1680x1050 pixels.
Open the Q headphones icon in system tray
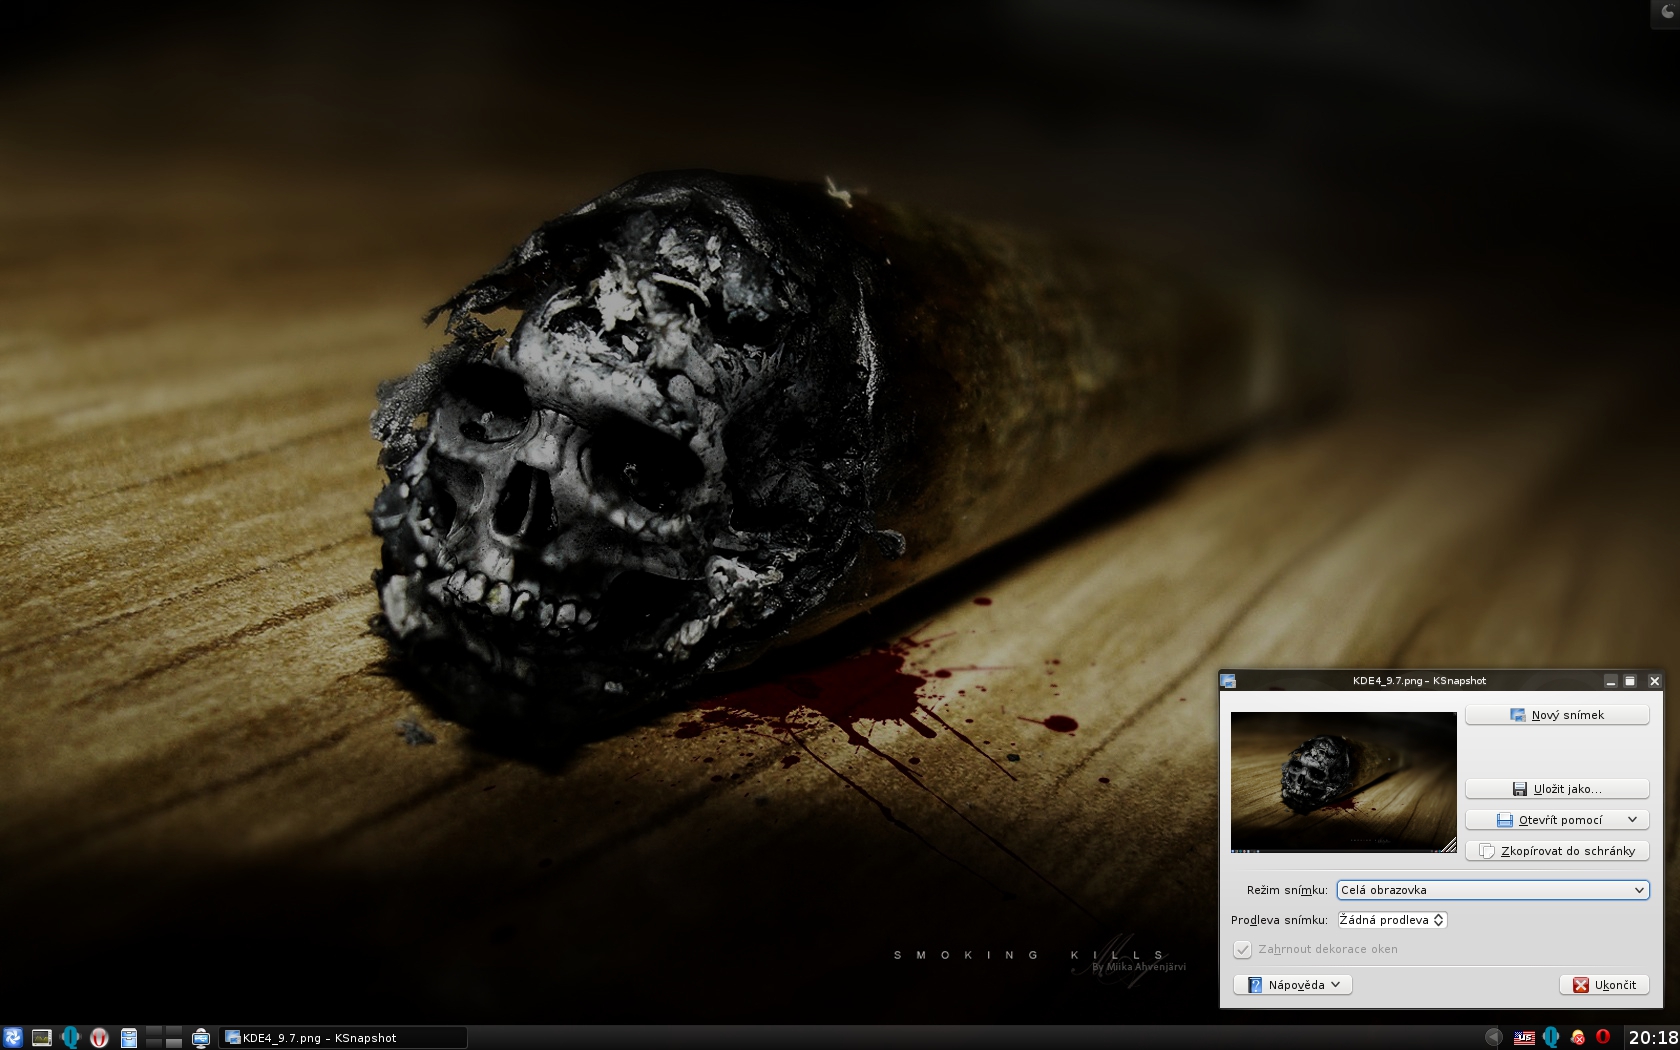(1551, 1038)
